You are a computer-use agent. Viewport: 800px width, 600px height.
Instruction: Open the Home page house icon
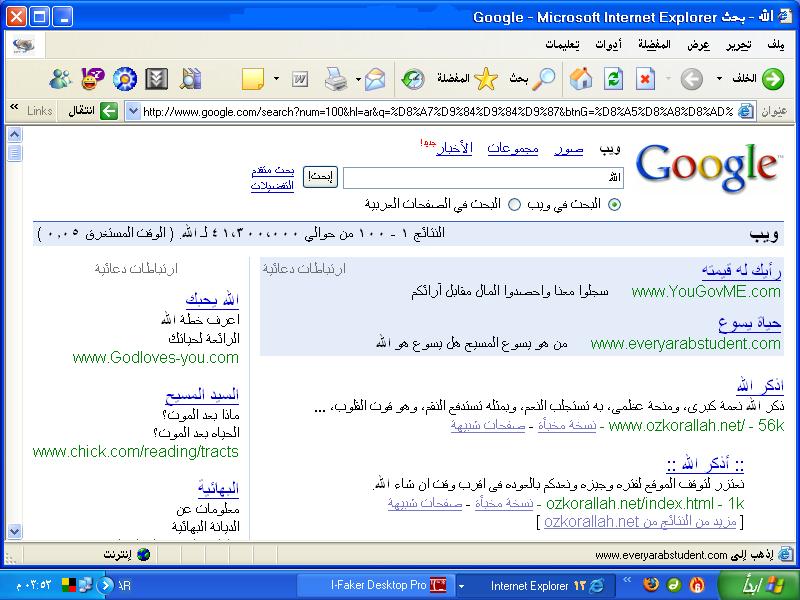point(581,79)
